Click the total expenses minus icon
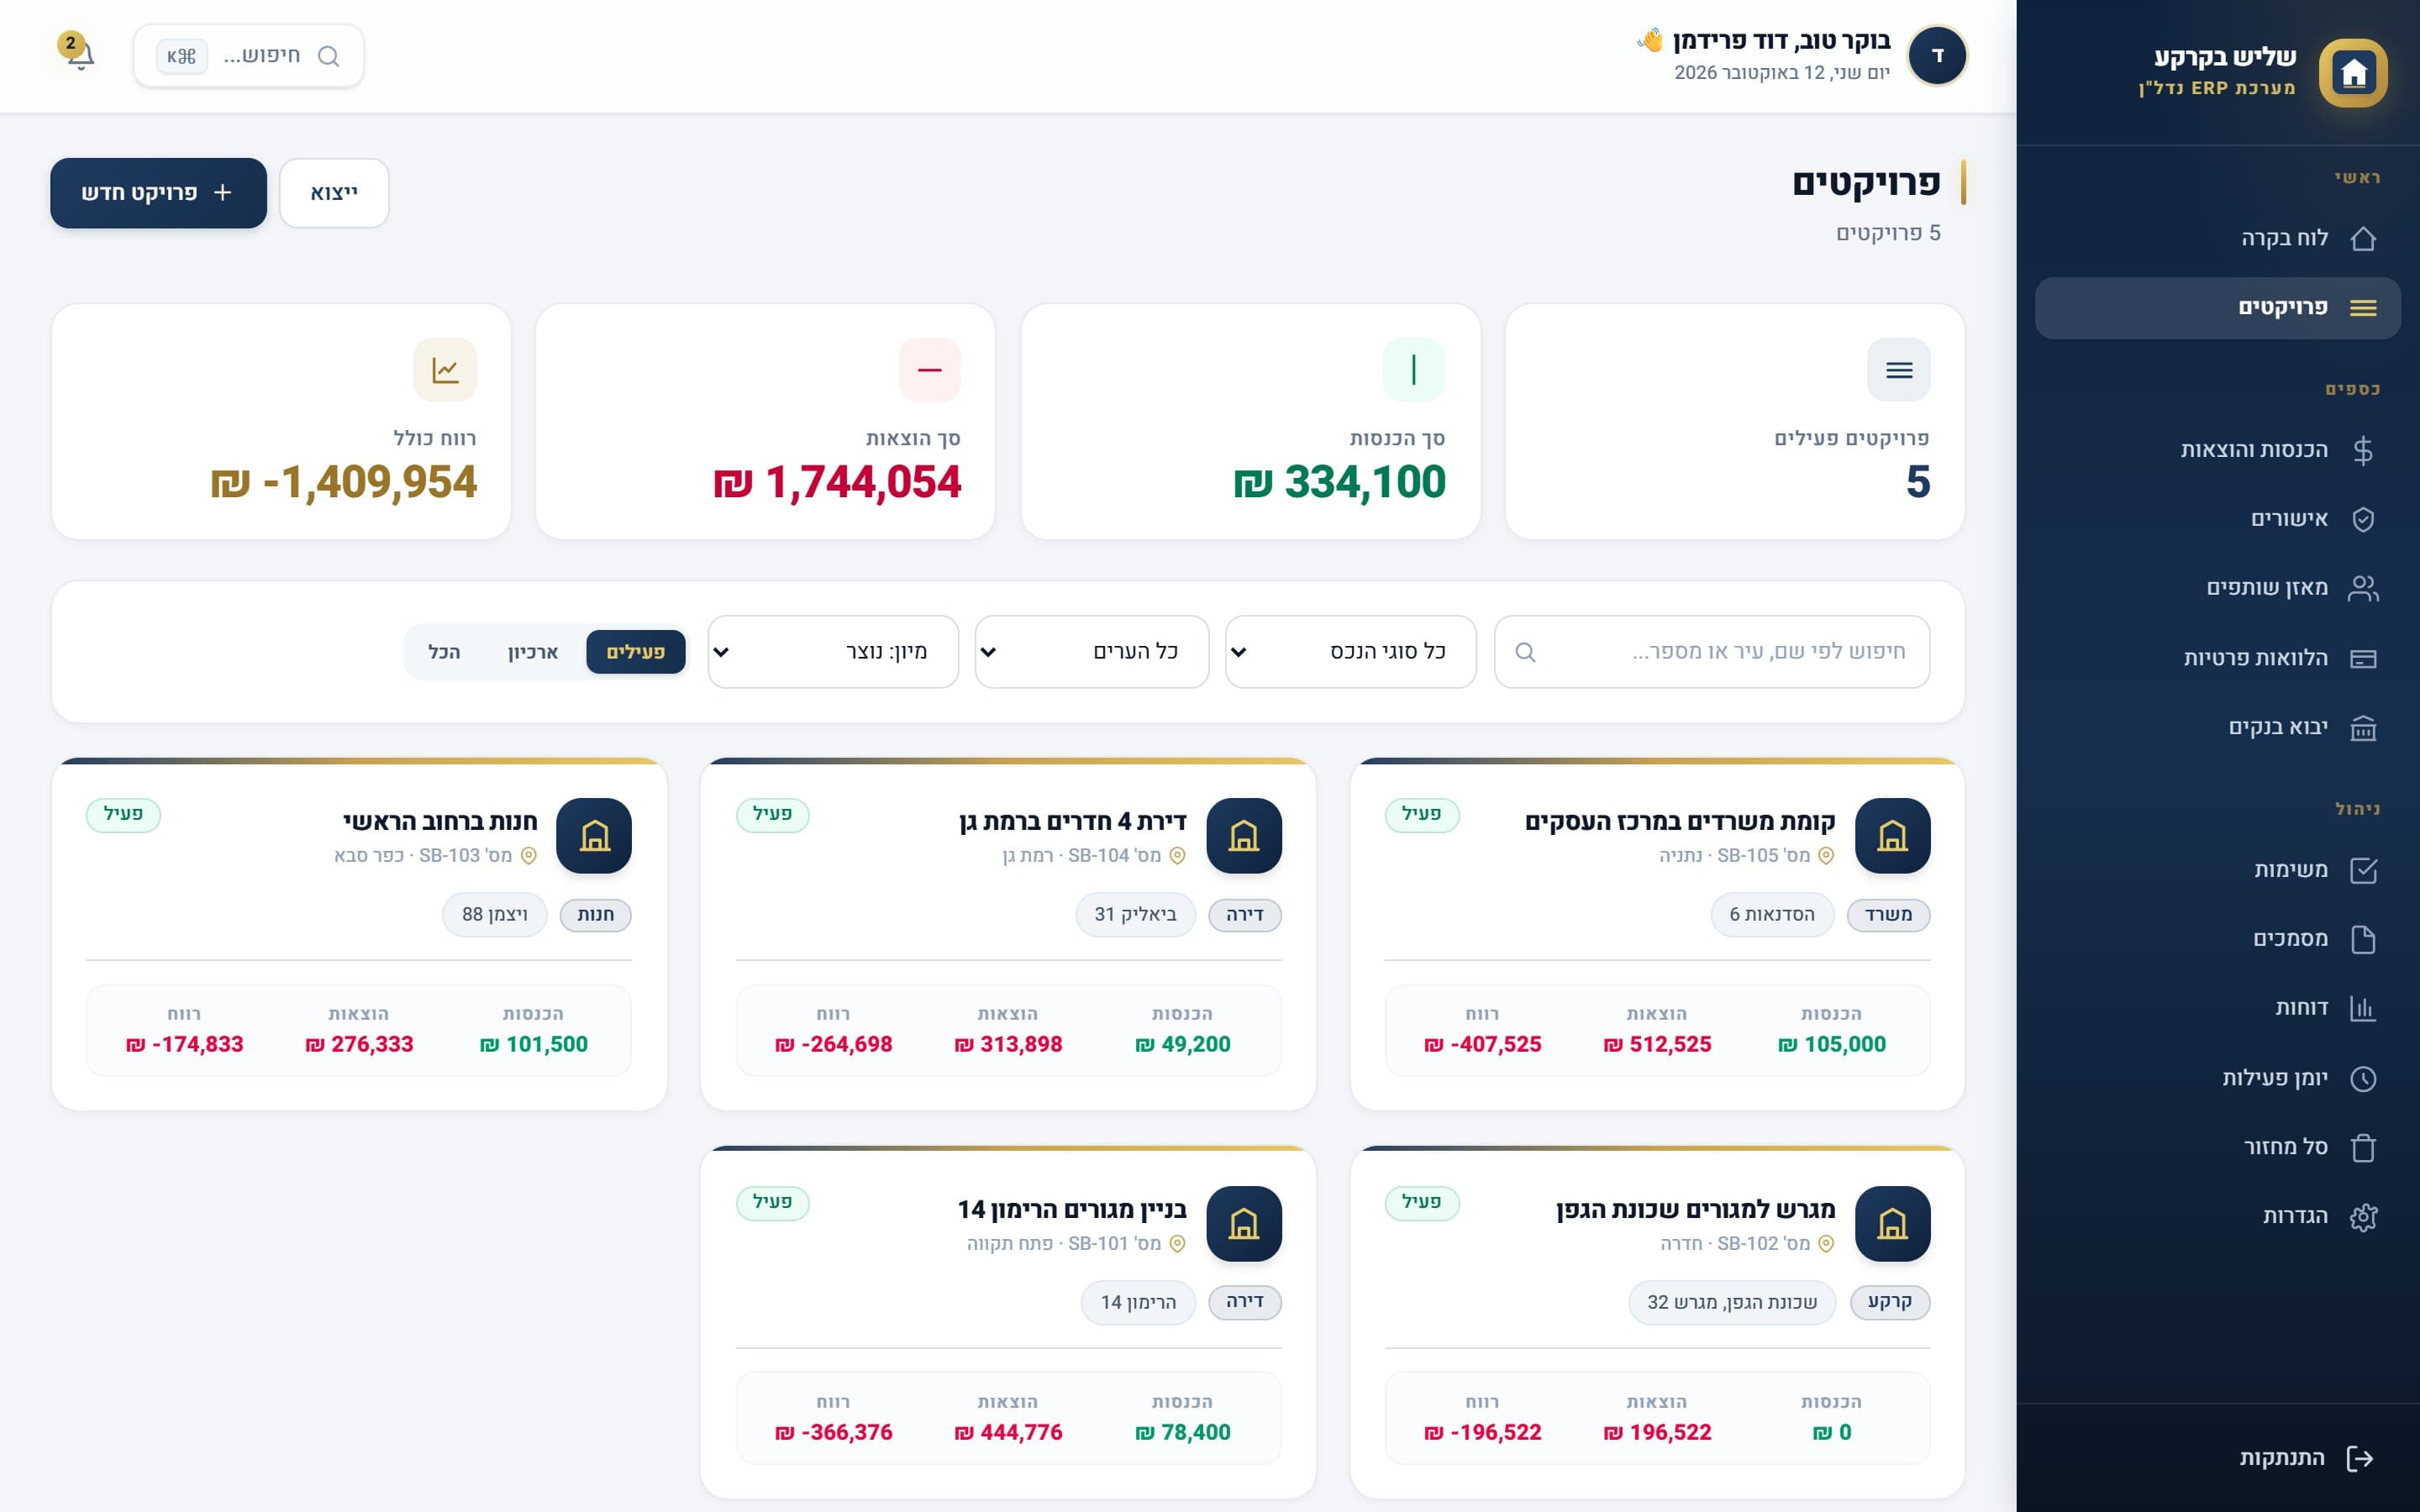The height and width of the screenshot is (1512, 2420). pyautogui.click(x=930, y=370)
